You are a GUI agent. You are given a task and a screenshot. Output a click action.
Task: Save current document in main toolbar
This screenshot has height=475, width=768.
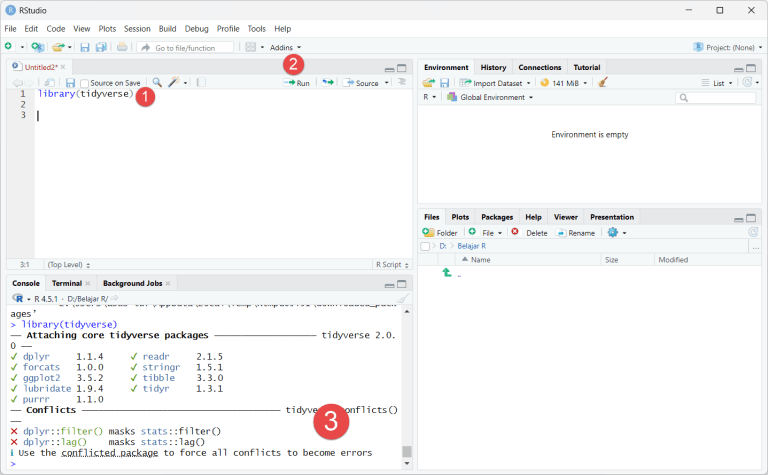85,47
